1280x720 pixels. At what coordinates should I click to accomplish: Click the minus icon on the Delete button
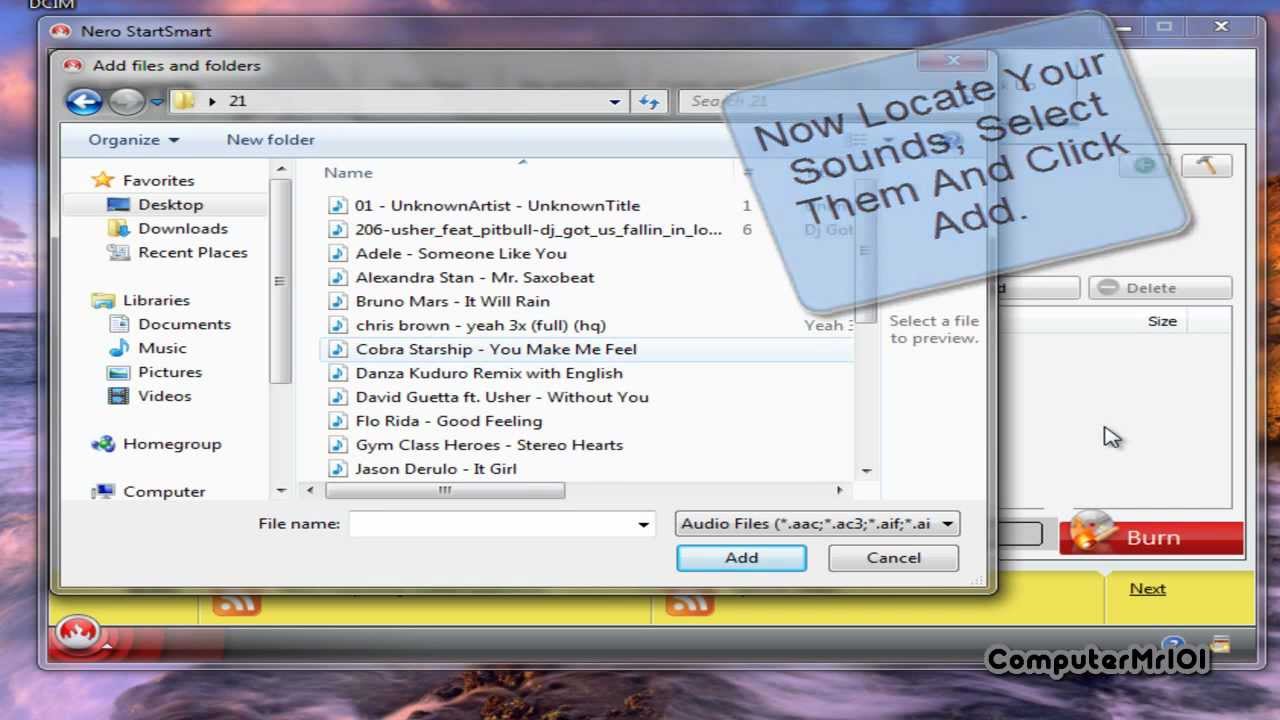click(x=1108, y=288)
